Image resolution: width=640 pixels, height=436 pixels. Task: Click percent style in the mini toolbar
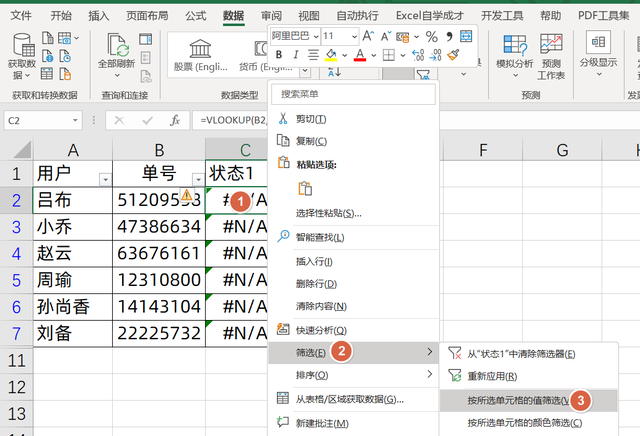432,36
